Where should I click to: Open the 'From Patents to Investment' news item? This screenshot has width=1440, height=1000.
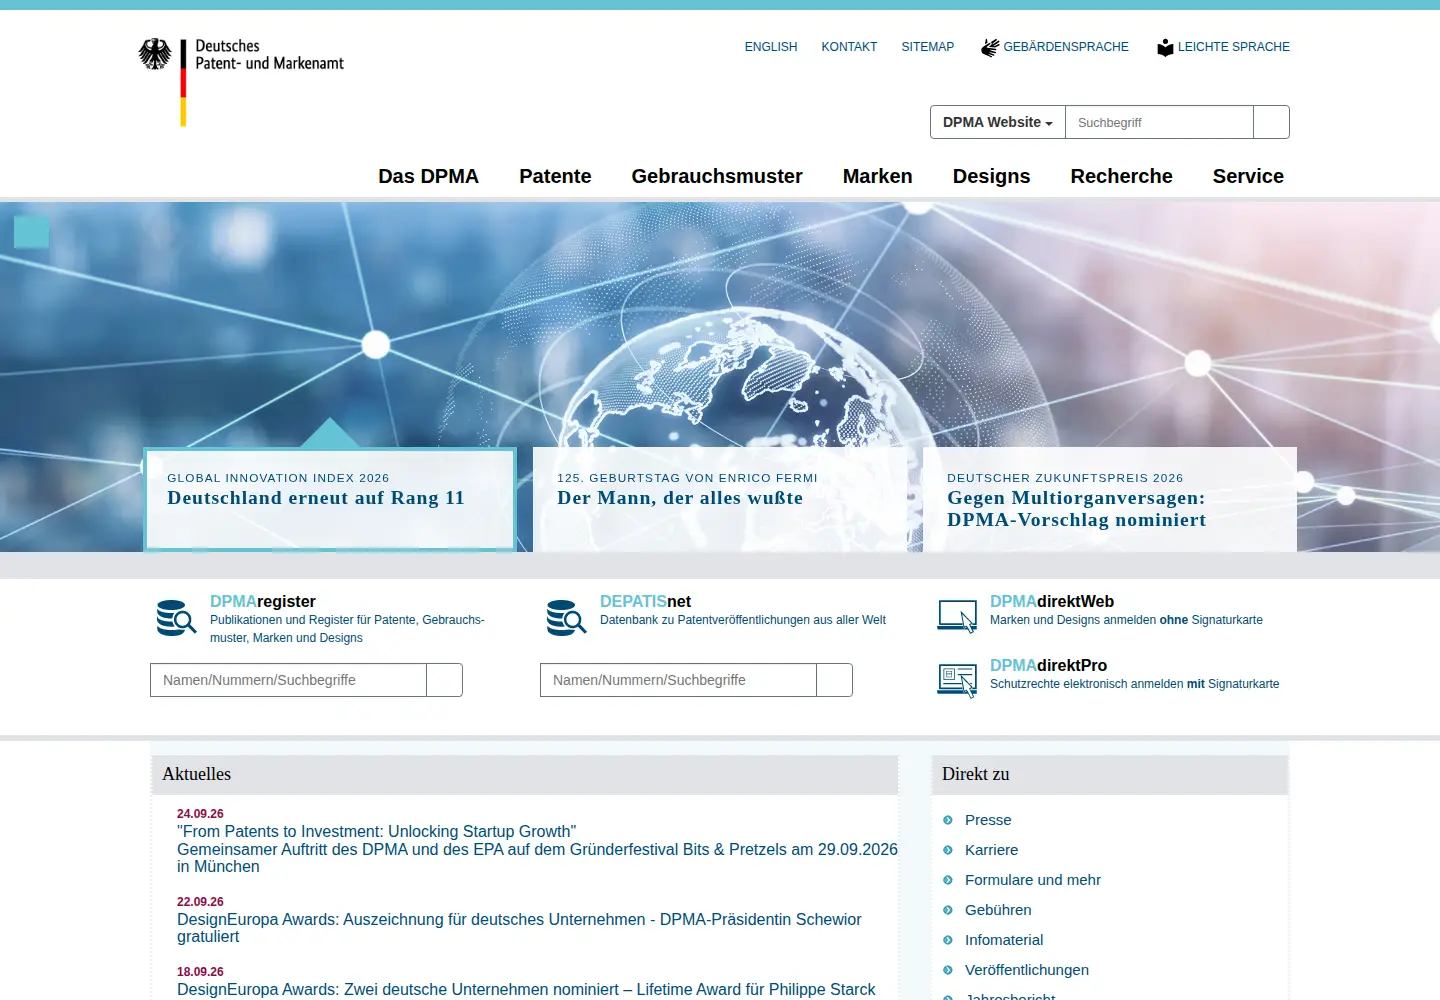coord(537,849)
